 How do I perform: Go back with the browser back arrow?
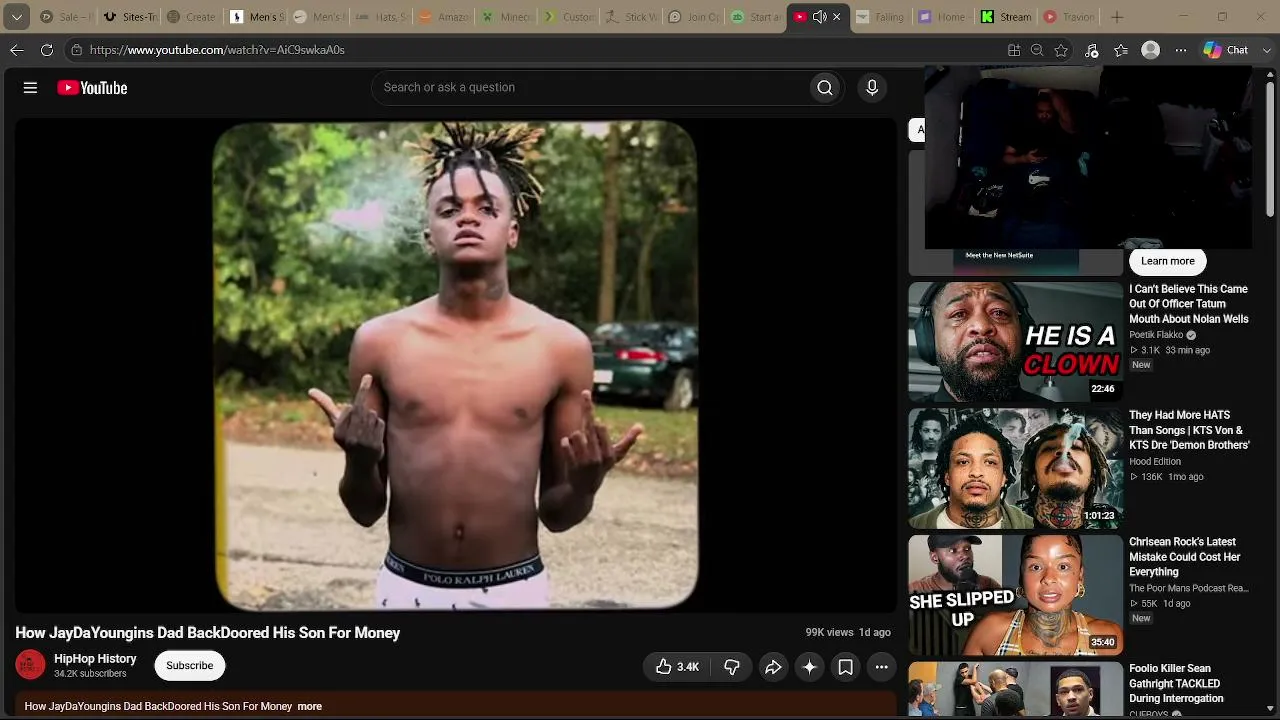tap(17, 50)
